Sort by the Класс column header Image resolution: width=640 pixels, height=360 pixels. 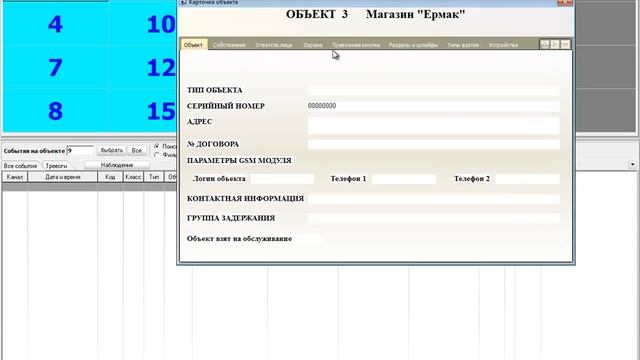click(133, 177)
